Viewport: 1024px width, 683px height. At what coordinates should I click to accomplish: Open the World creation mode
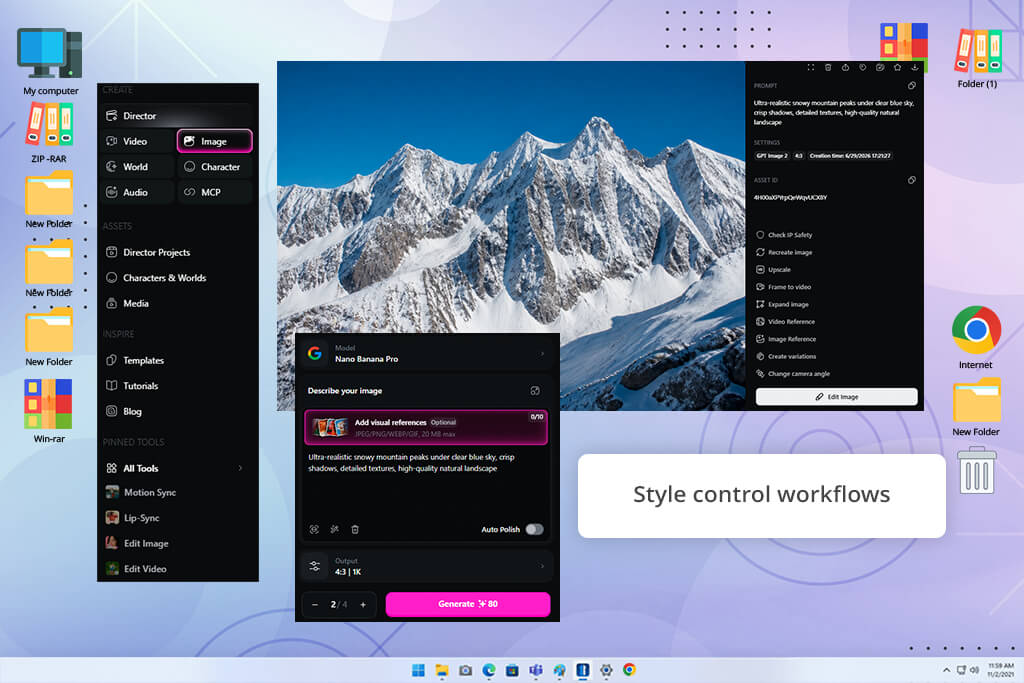tap(137, 167)
